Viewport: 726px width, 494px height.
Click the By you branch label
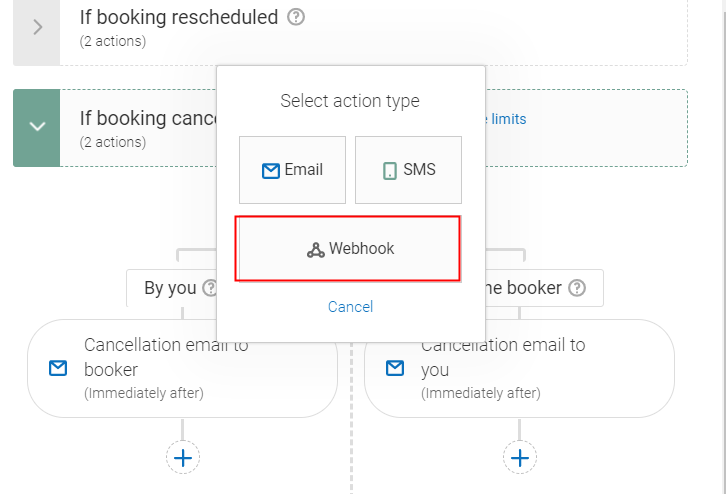tap(170, 288)
